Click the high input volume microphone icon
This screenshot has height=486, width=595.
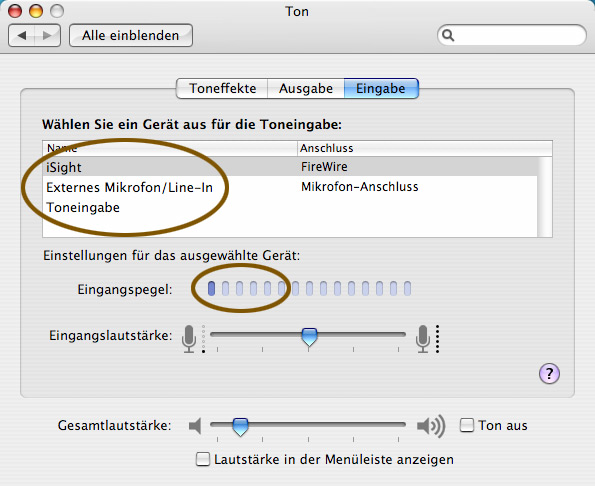click(x=423, y=339)
